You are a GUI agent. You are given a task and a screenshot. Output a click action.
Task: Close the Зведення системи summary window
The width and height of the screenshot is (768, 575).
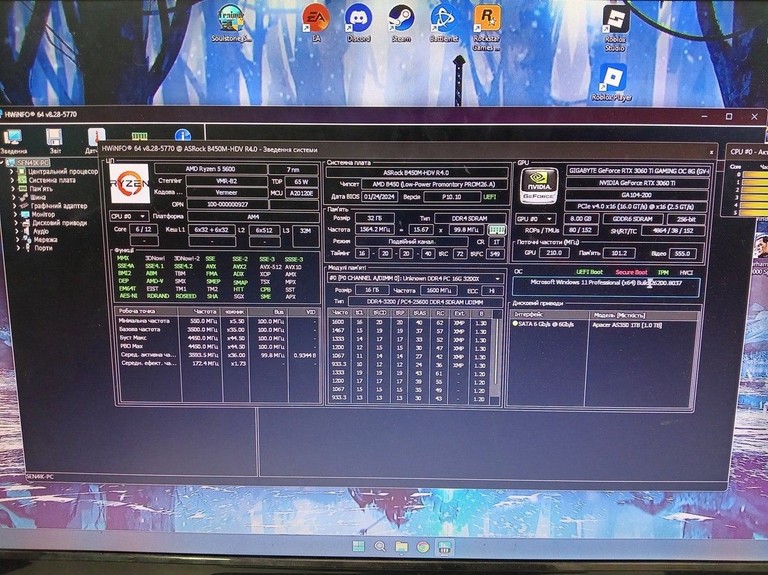pyautogui.click(x=712, y=152)
